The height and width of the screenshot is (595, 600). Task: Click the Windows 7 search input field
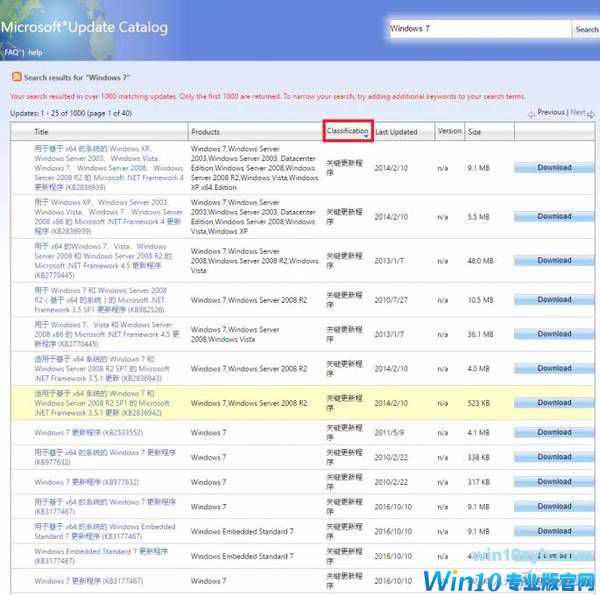(477, 29)
